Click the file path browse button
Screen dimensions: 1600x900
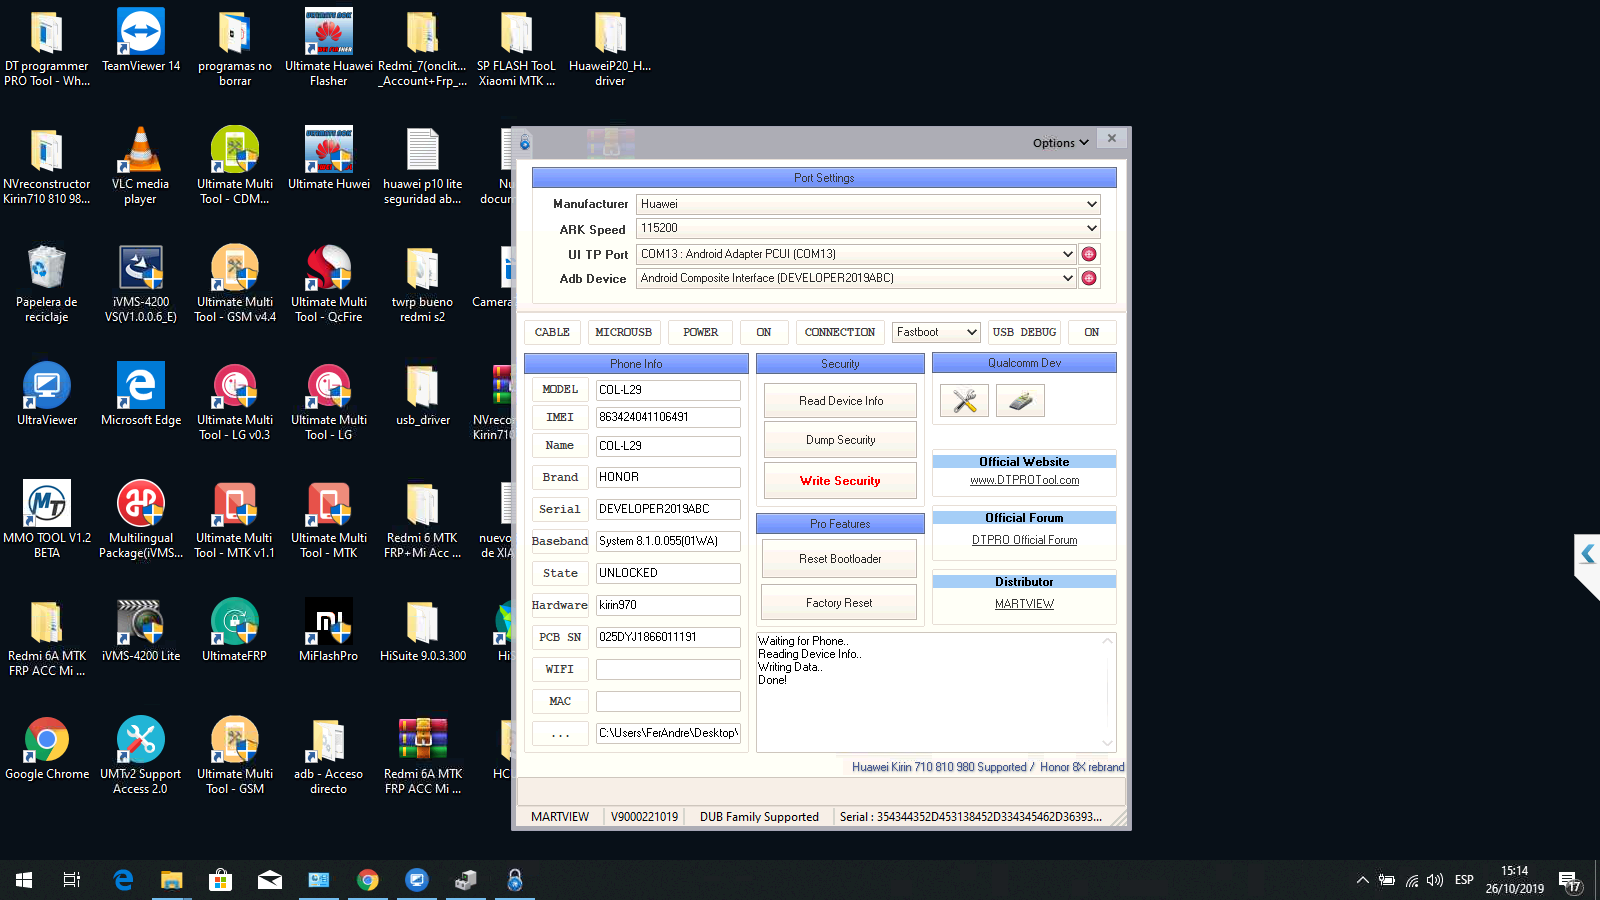coord(560,733)
